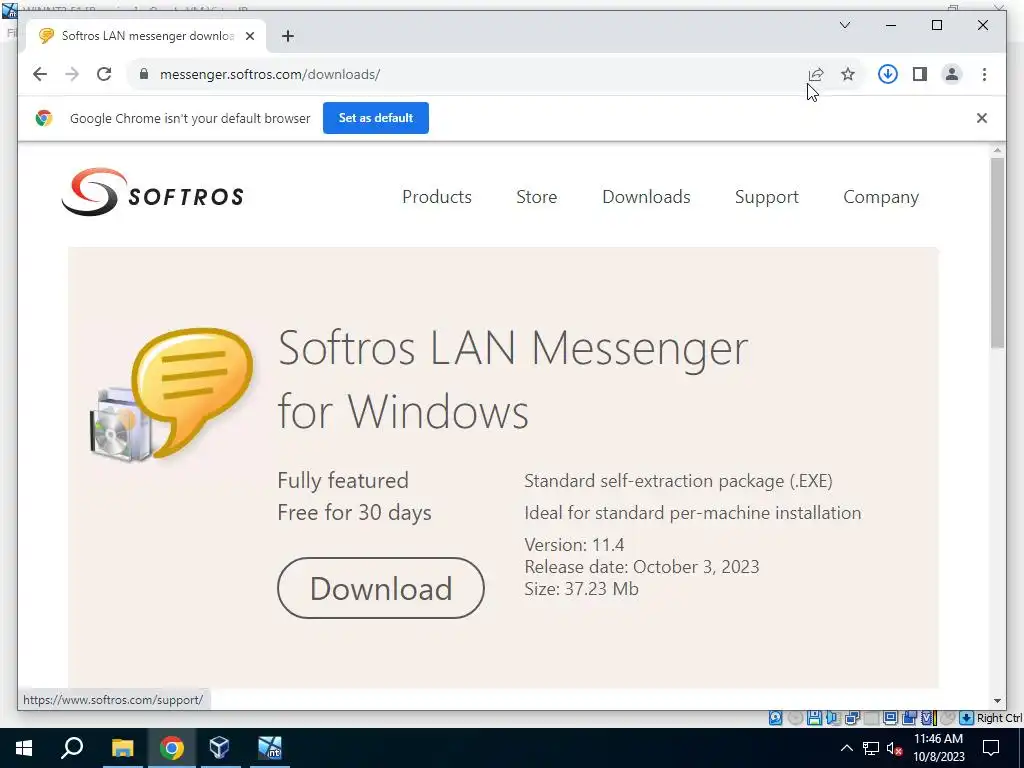
Task: Open the Company menu item
Action: [881, 197]
